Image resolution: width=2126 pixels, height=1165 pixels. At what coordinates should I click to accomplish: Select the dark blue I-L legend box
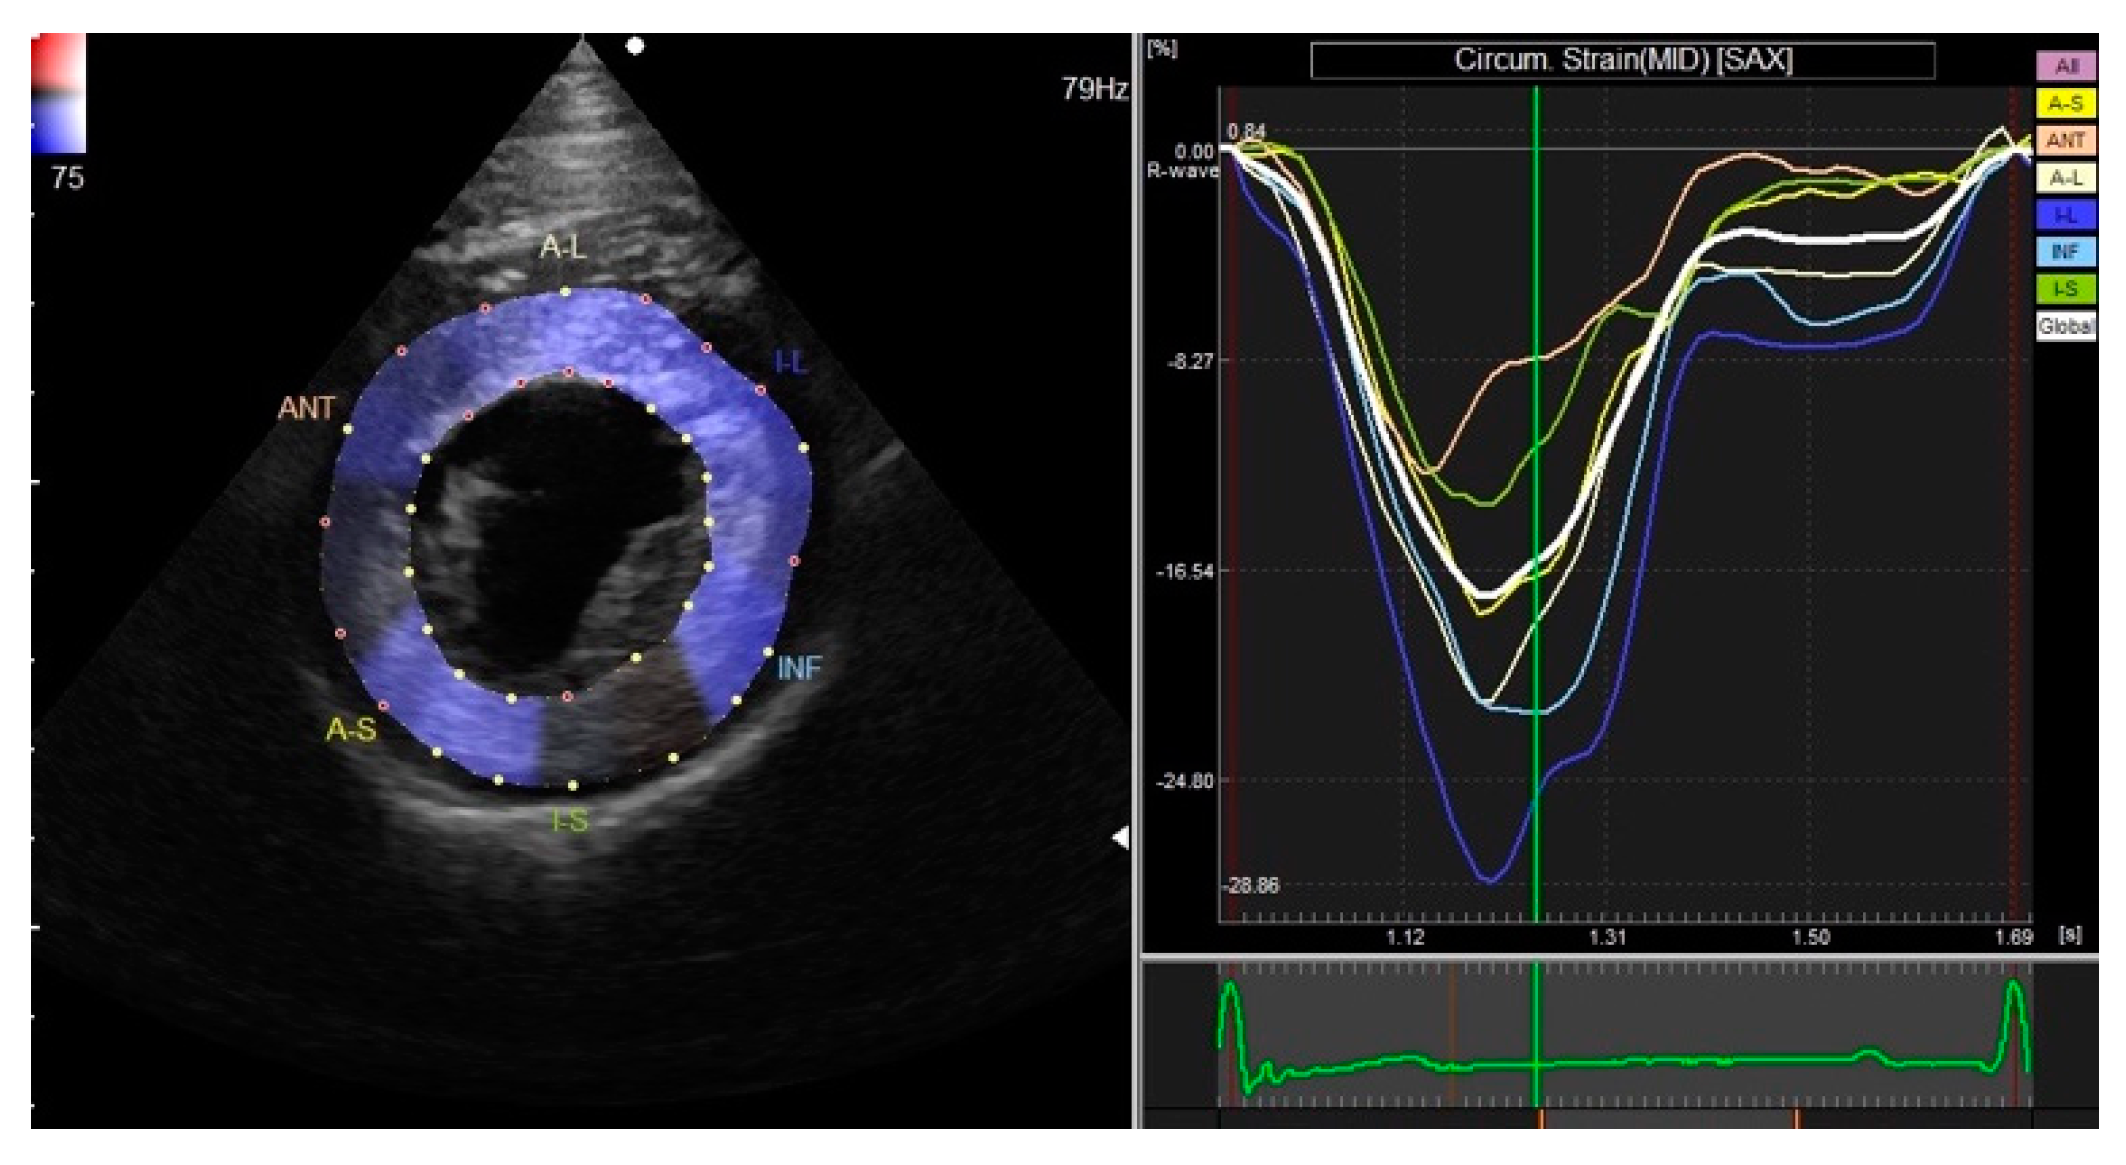tap(2065, 215)
